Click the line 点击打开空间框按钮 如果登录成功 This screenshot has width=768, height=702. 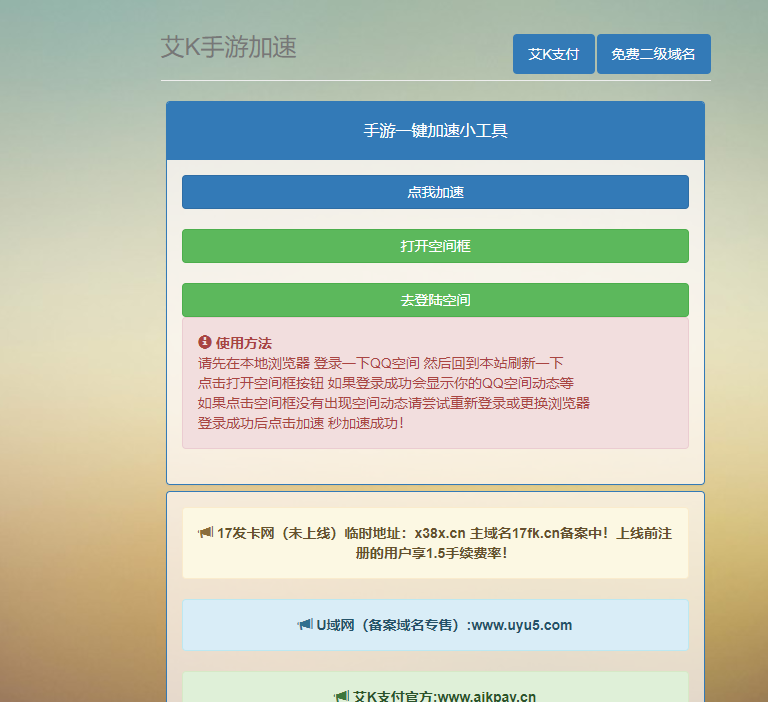coord(386,383)
